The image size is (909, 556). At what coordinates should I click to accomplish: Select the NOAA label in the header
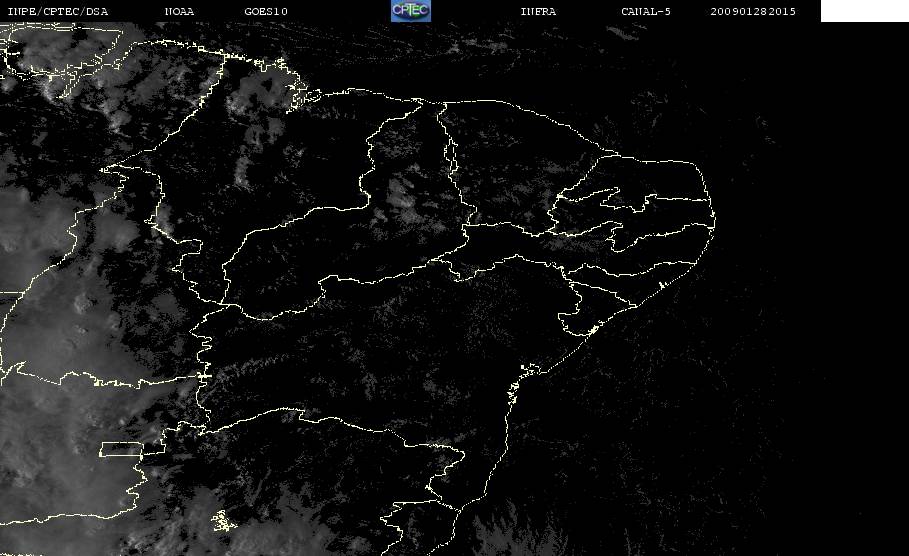coord(179,11)
